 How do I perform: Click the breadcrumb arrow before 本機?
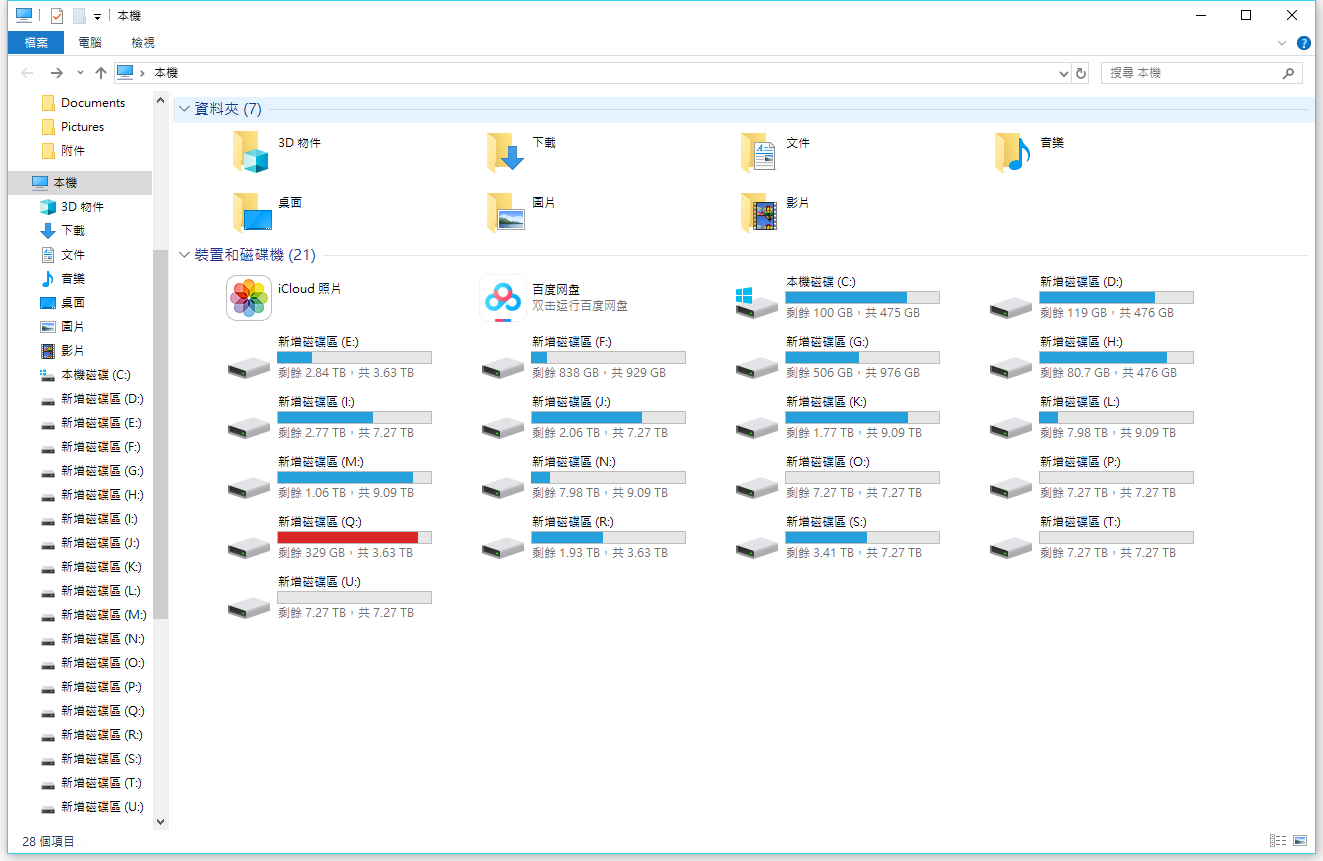tap(142, 73)
